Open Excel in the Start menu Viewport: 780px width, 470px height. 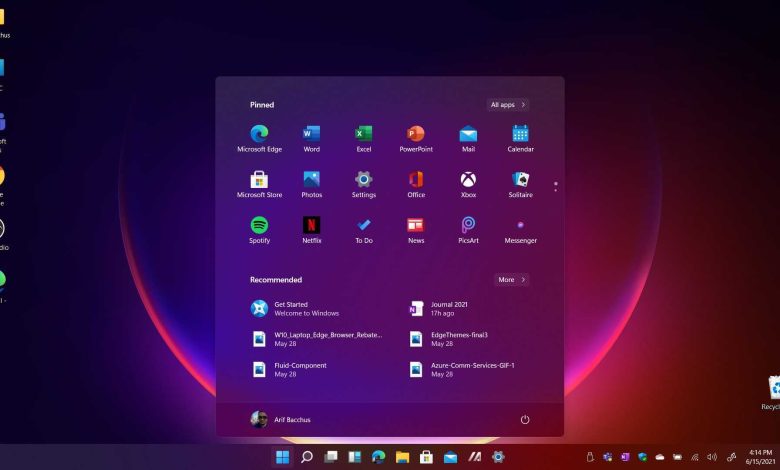tap(364, 134)
